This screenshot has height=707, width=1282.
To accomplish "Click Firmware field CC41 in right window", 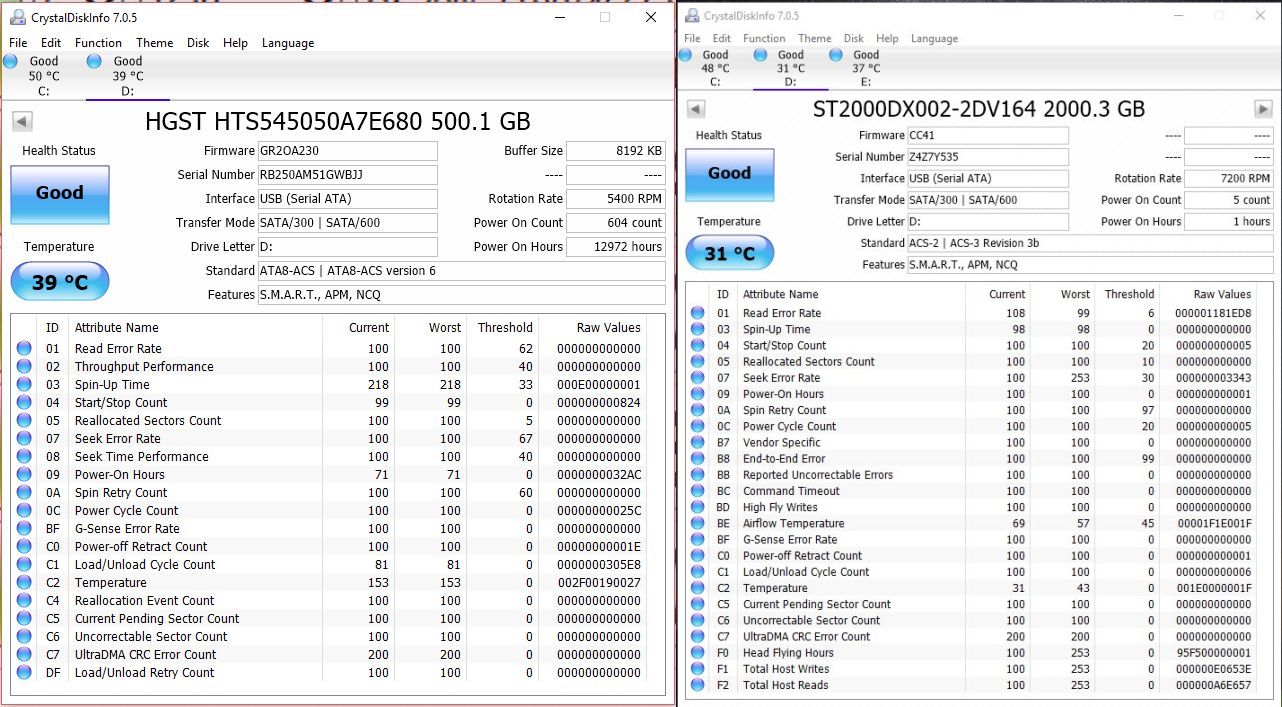I will (x=988, y=135).
